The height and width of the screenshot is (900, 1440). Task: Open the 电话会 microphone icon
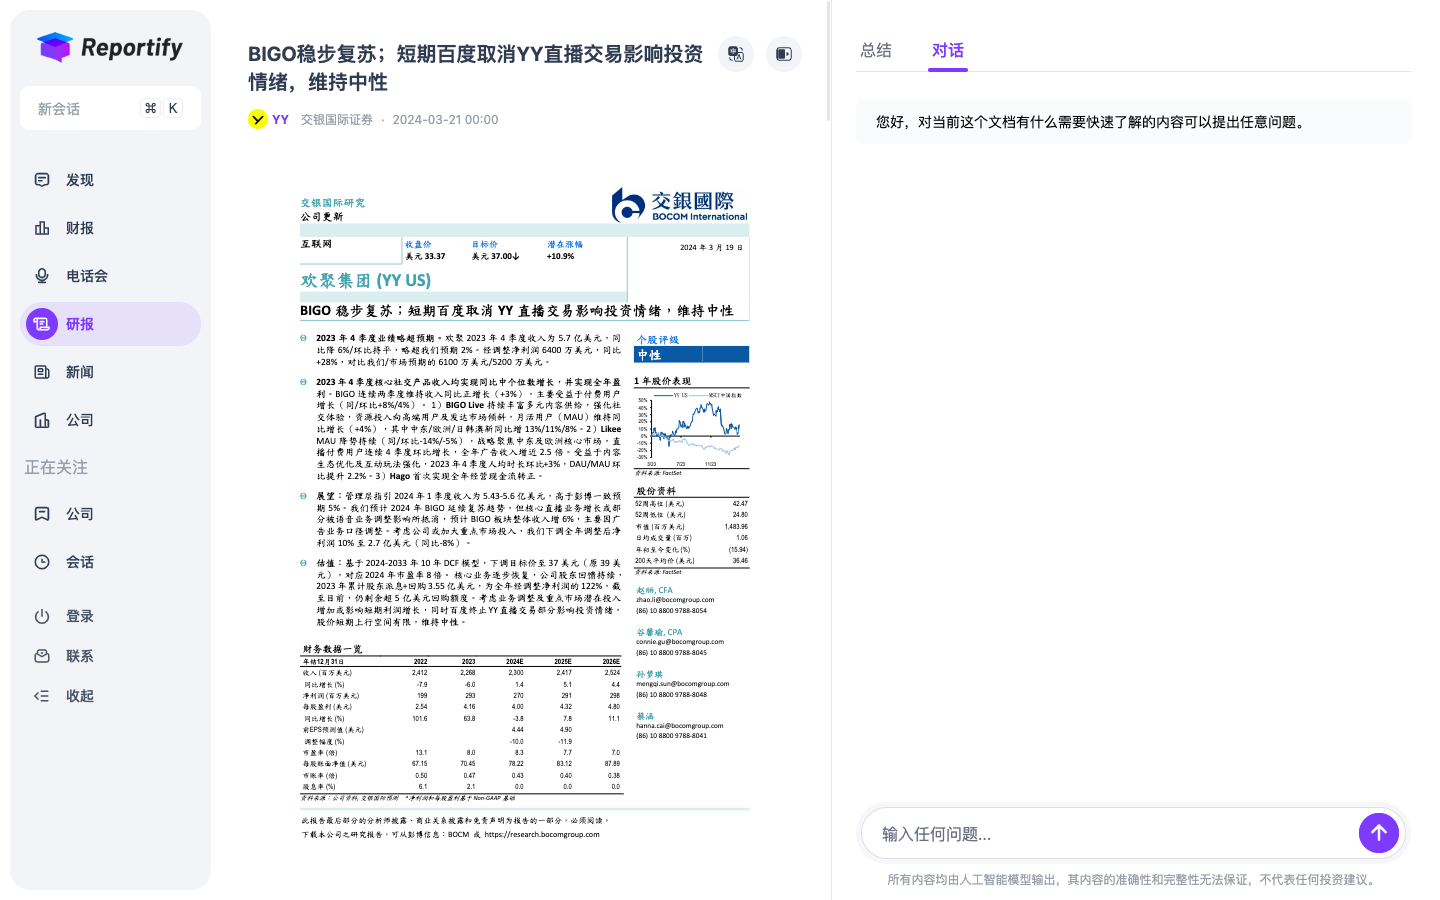coord(42,276)
